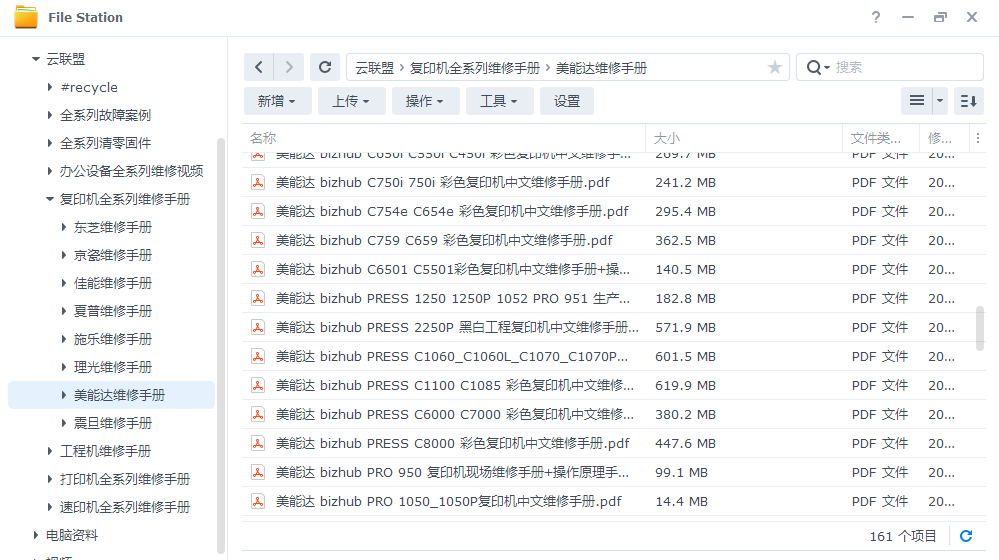Select the 美能达 bizhub PRESS C8000 file name
Viewport: 999px width, 560px height.
coord(452,443)
